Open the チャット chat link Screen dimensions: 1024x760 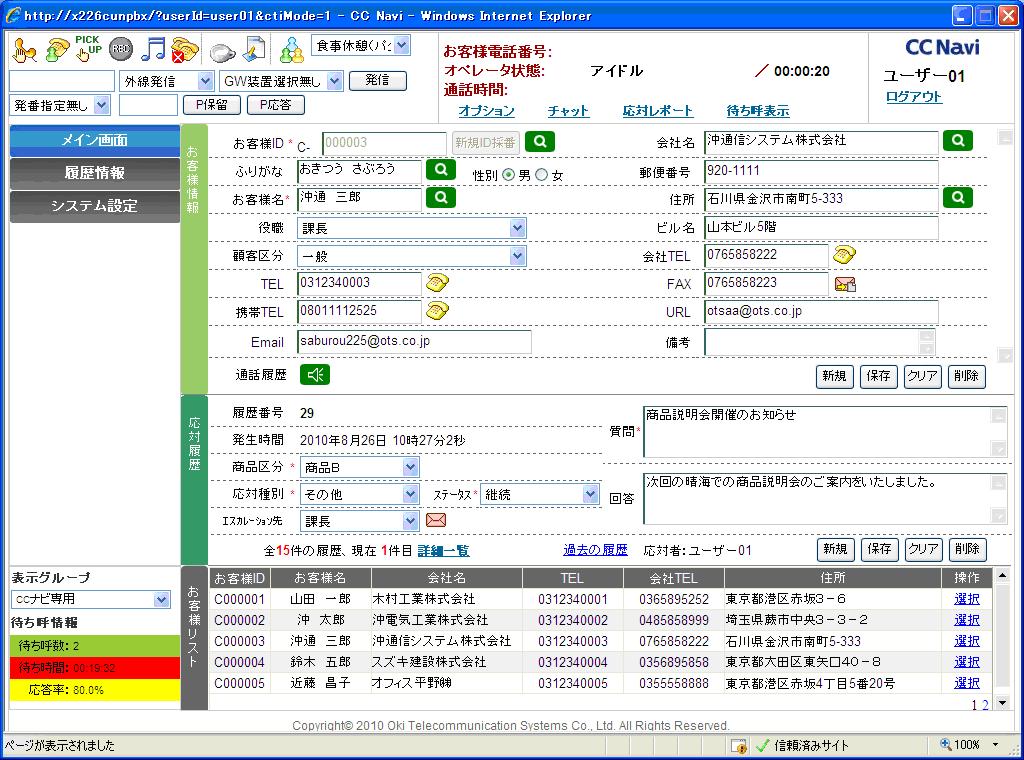(568, 111)
